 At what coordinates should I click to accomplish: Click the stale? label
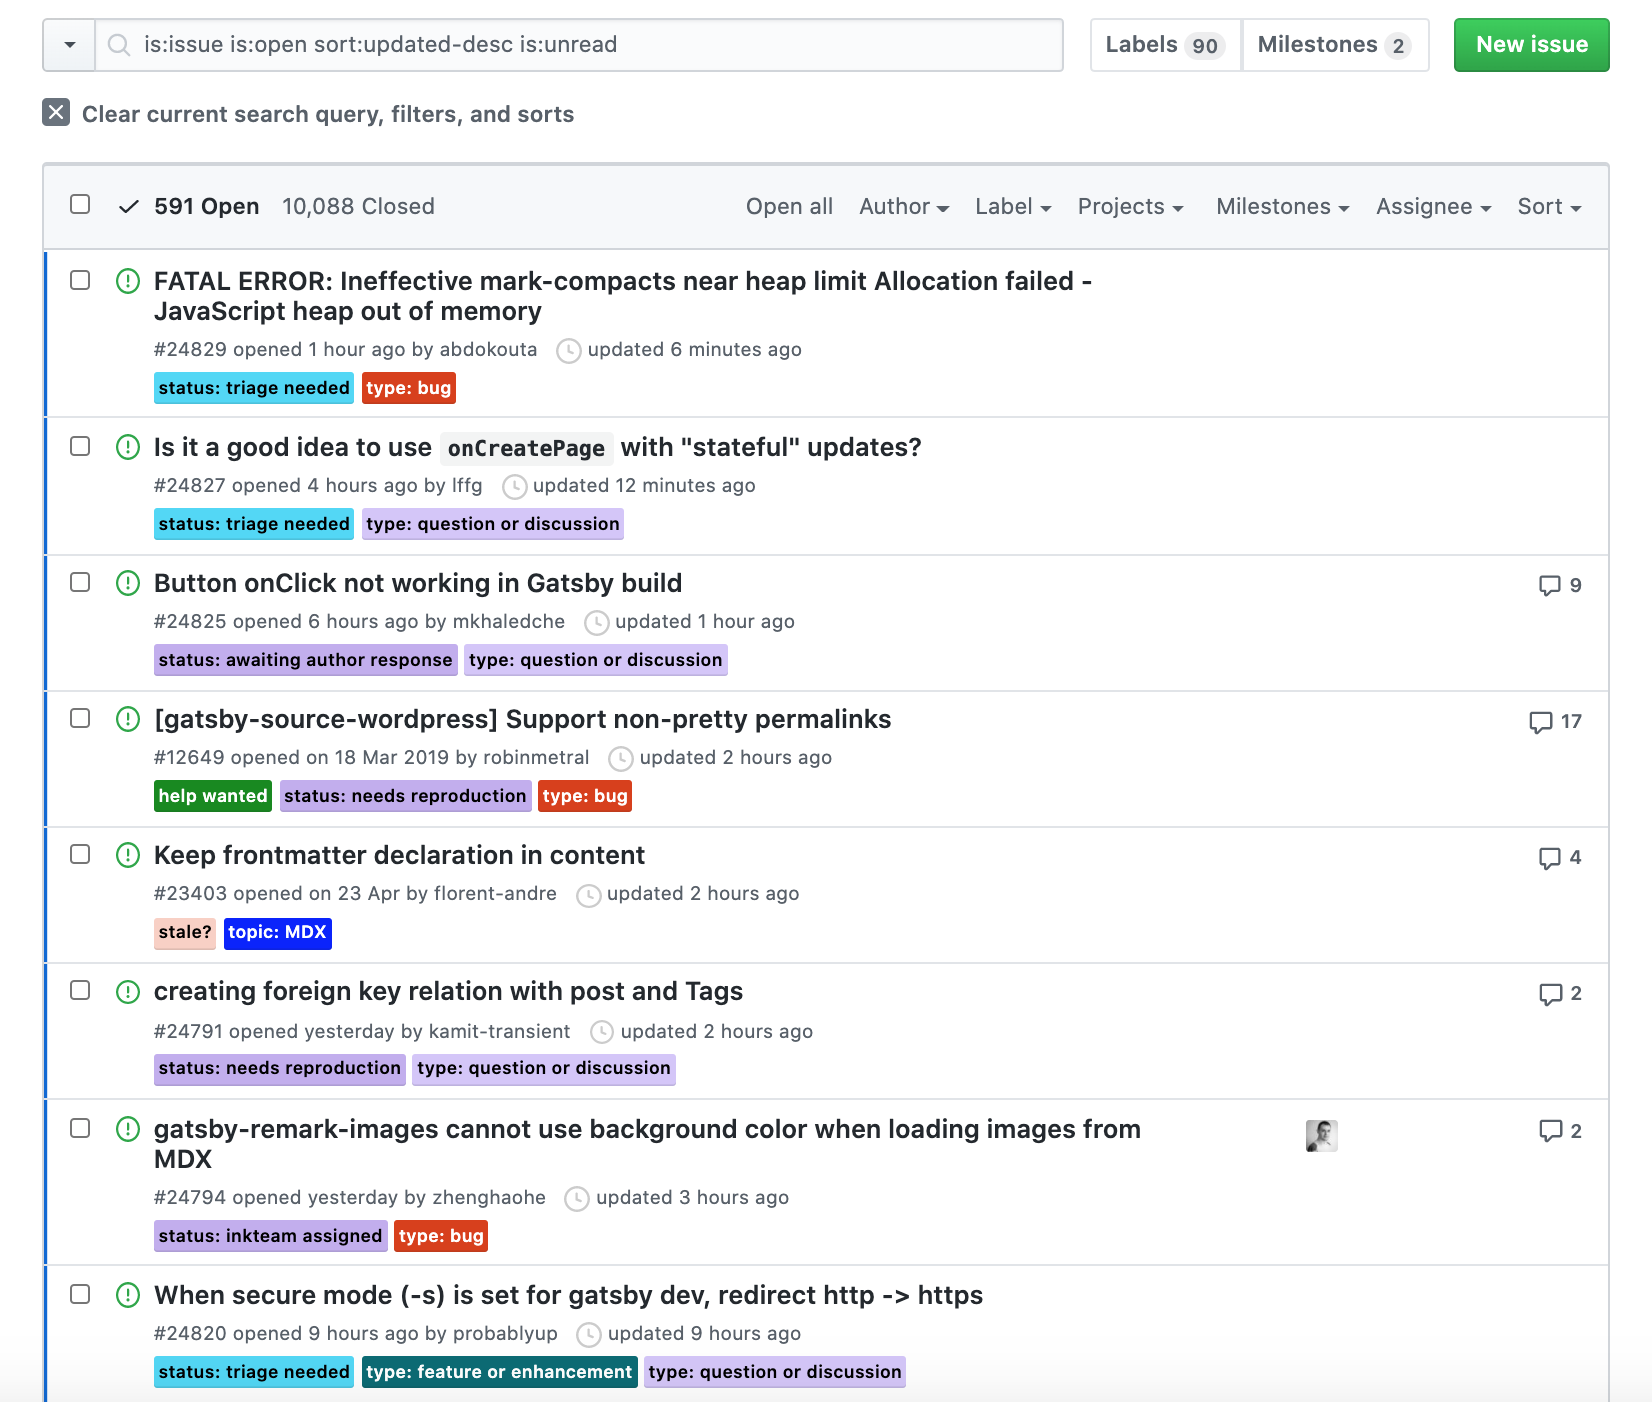coord(185,932)
